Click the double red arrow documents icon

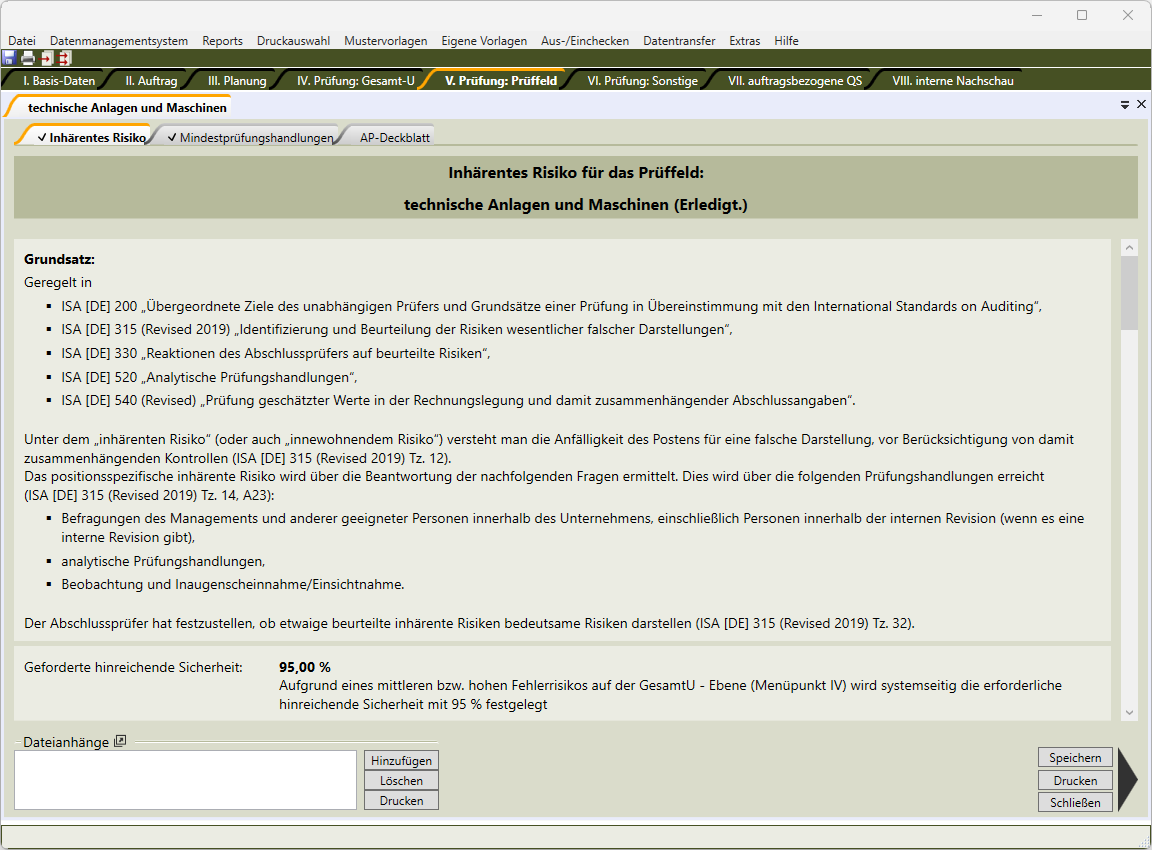(64, 58)
